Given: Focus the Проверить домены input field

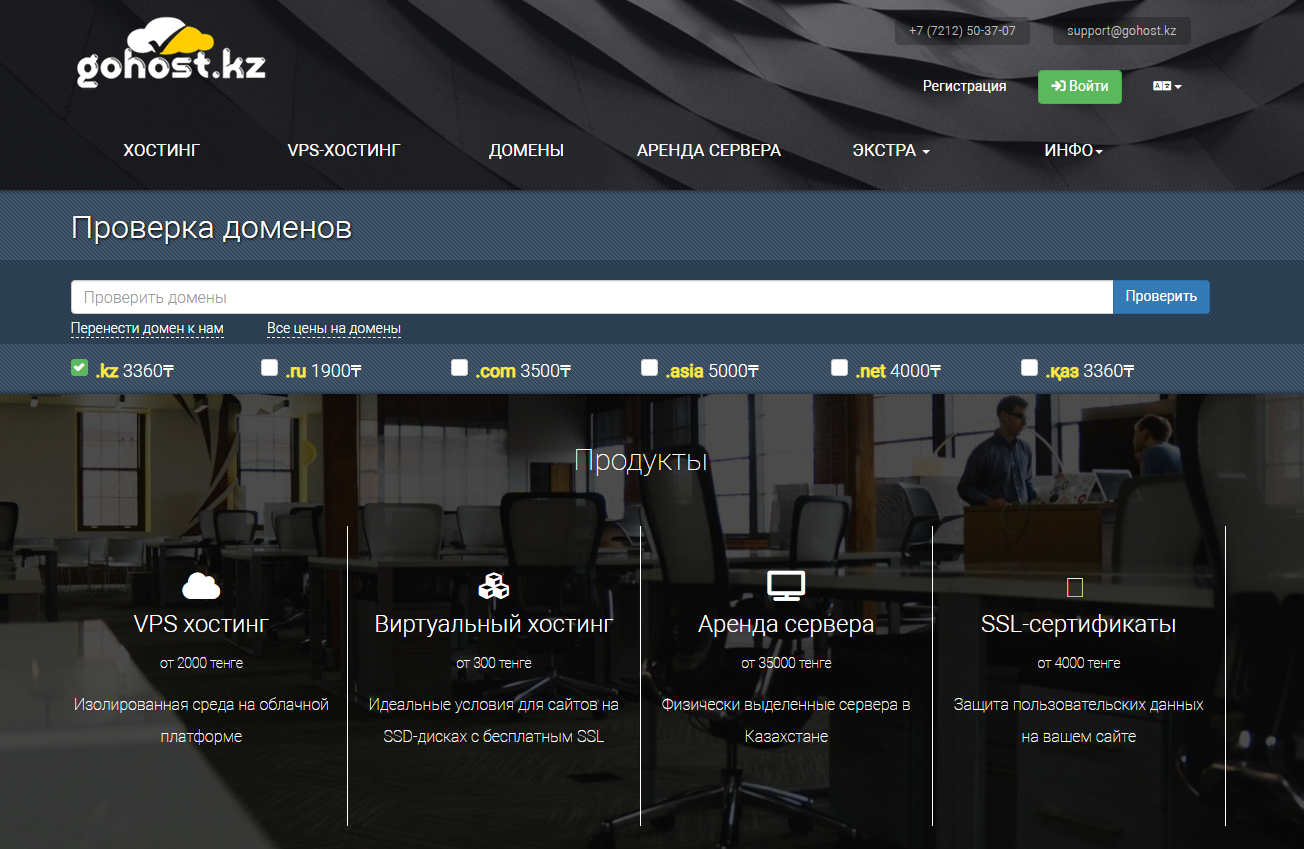Looking at the screenshot, I should (x=592, y=297).
